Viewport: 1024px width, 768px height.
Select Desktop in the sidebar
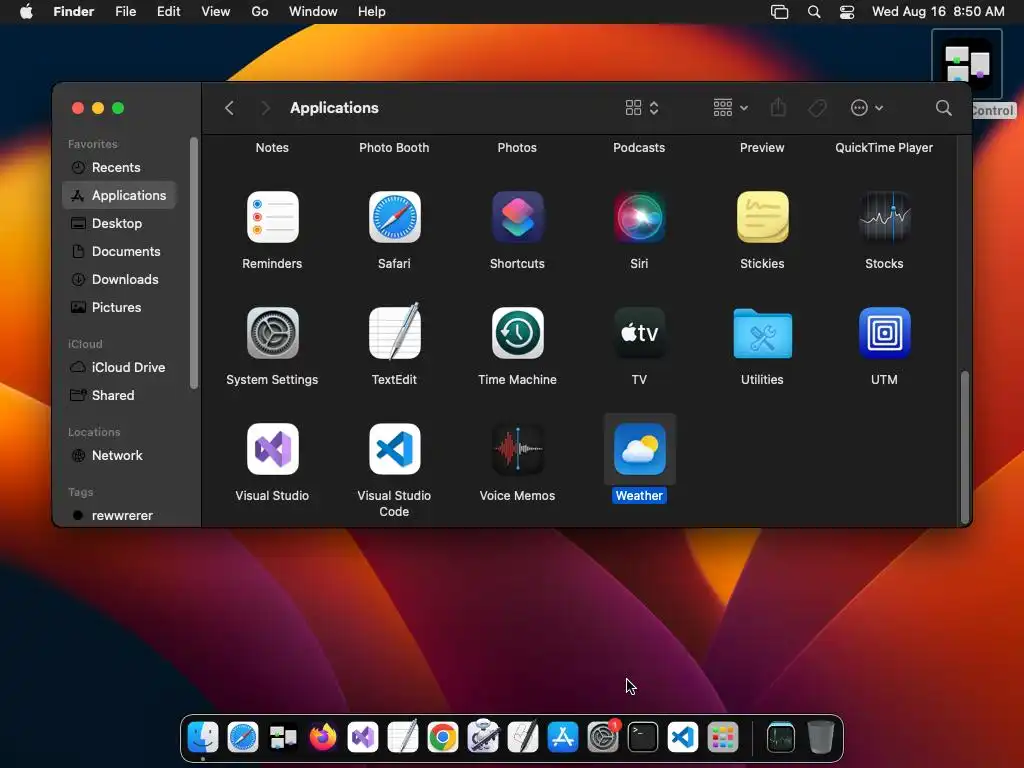[119, 223]
